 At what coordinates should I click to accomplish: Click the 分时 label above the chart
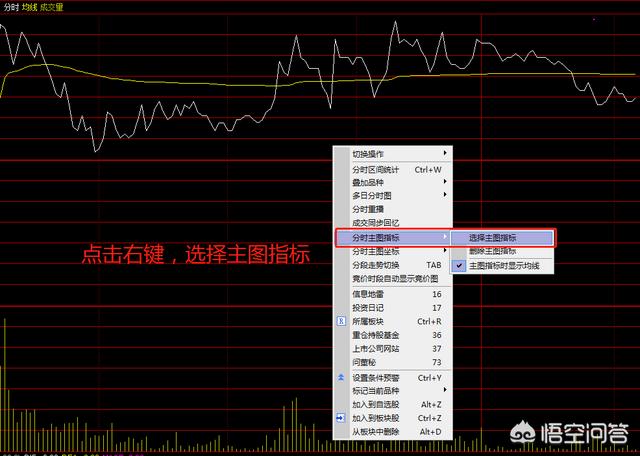11,7
